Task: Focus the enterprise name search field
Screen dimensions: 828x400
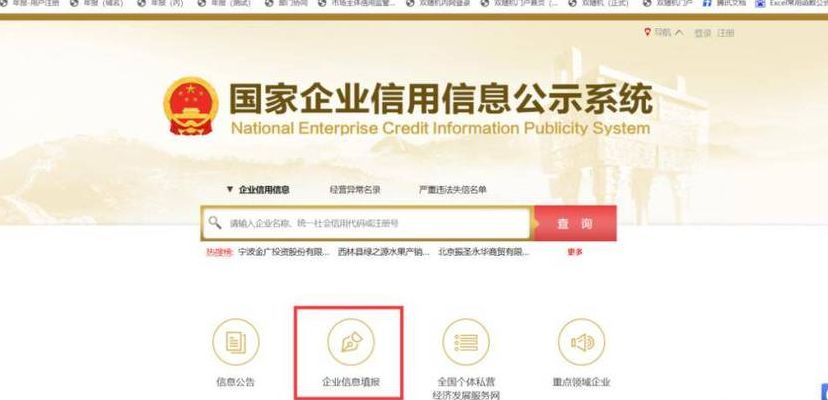Action: [366, 223]
